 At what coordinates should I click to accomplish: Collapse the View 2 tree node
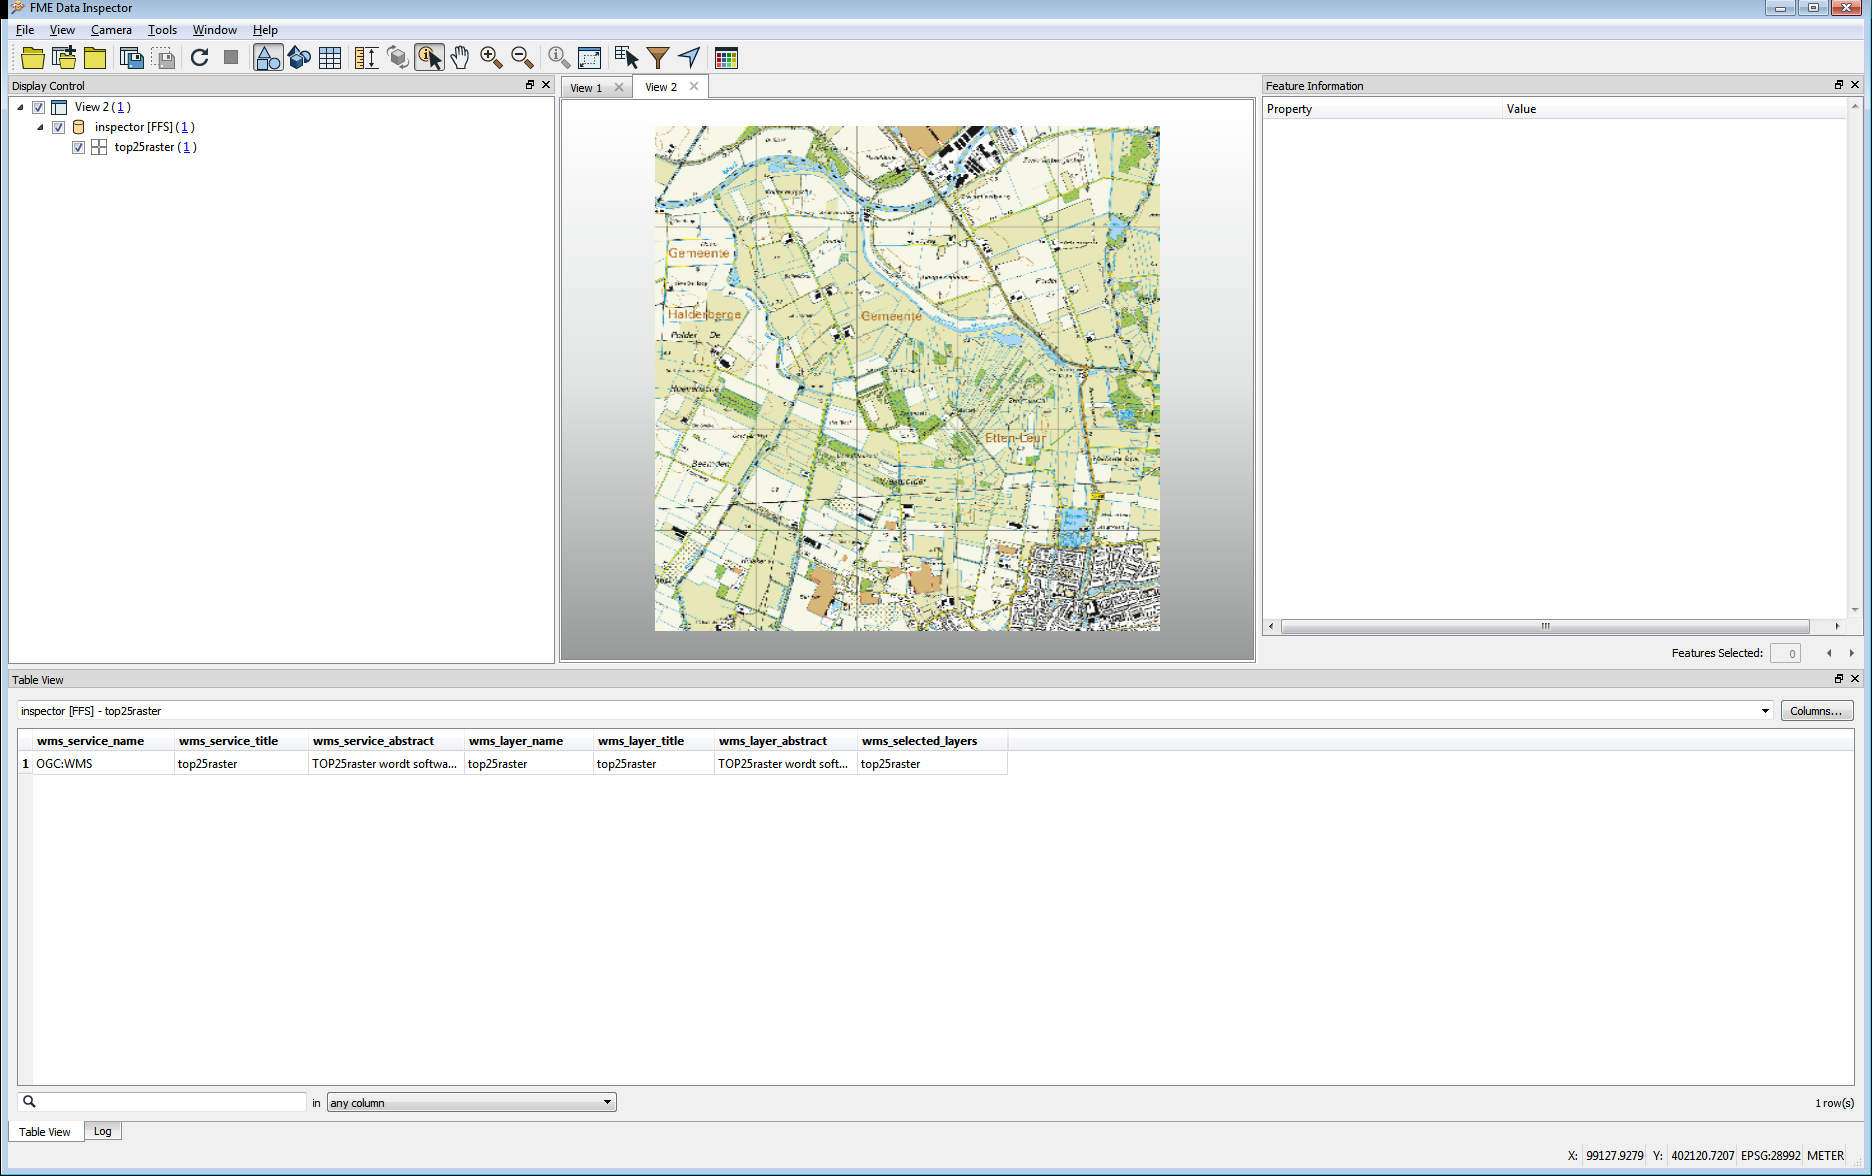pyautogui.click(x=20, y=107)
